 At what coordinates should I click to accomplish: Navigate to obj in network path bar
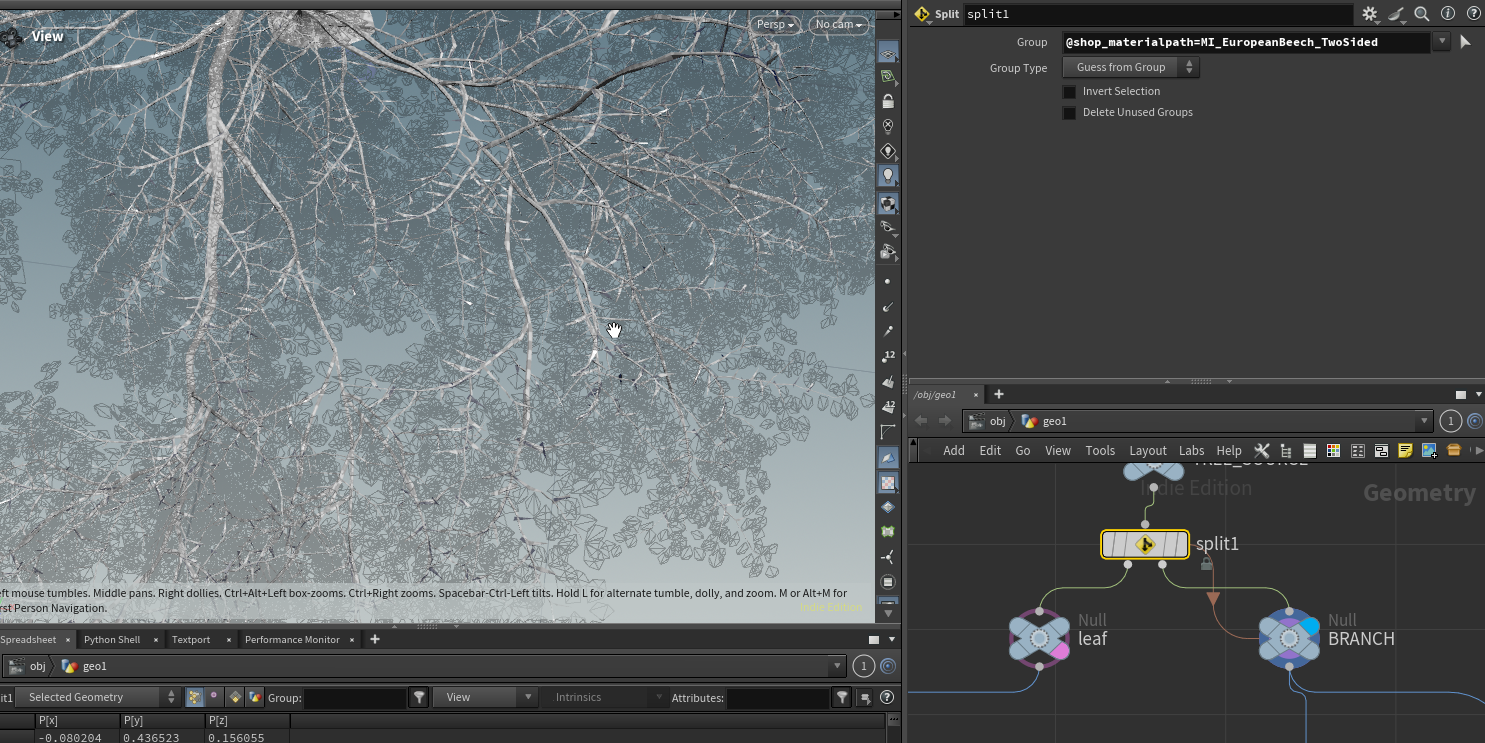(x=997, y=421)
